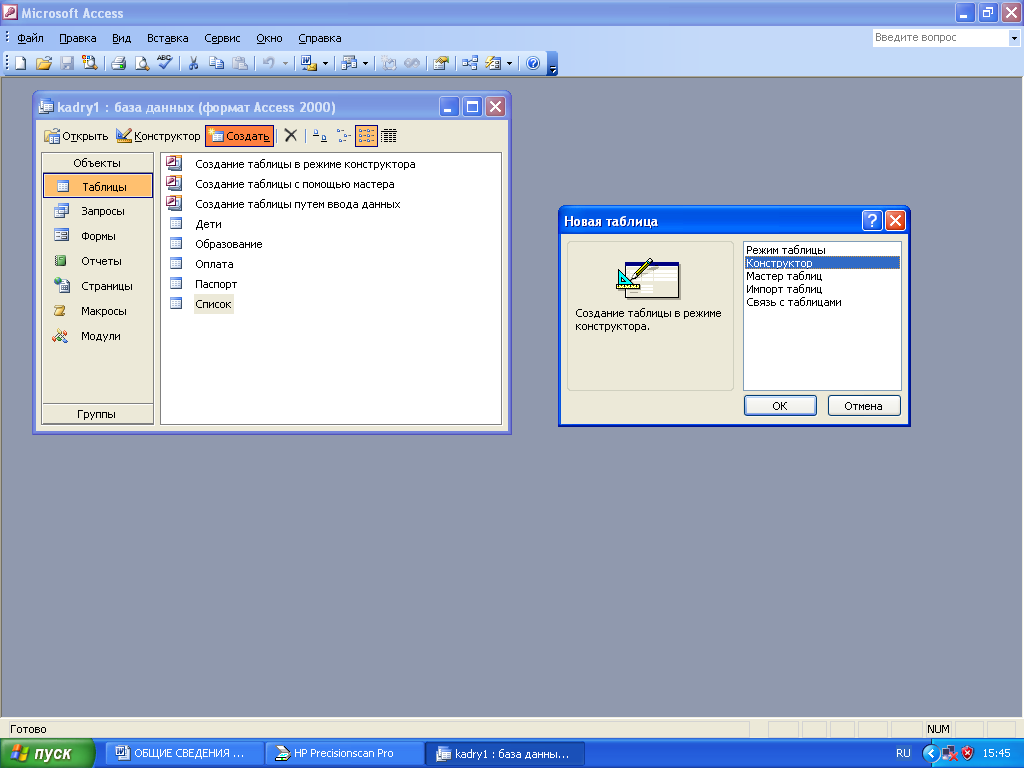Click the Print toolbar icon
Viewport: 1024px width, 768px height.
118,63
